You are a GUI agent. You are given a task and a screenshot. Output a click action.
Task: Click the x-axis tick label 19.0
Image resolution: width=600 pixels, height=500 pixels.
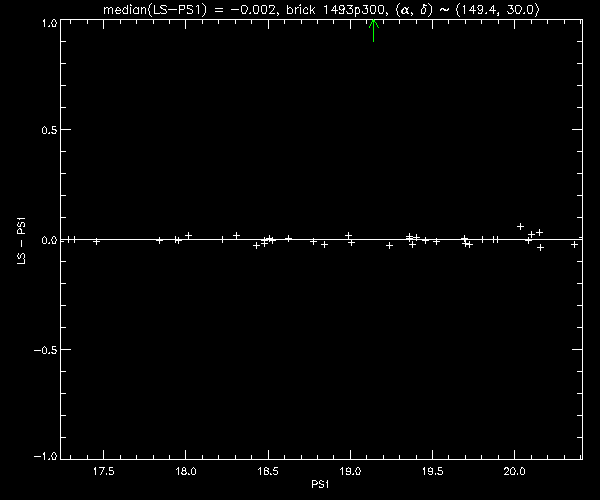pos(350,471)
